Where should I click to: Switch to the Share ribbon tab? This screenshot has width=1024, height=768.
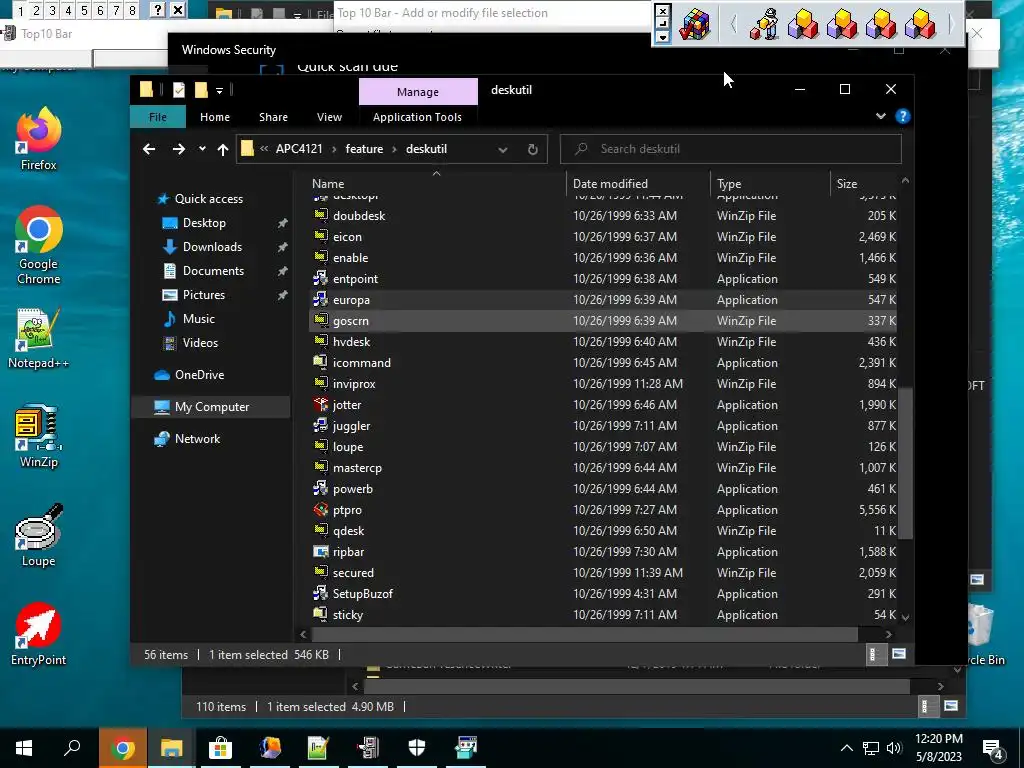coord(273,117)
